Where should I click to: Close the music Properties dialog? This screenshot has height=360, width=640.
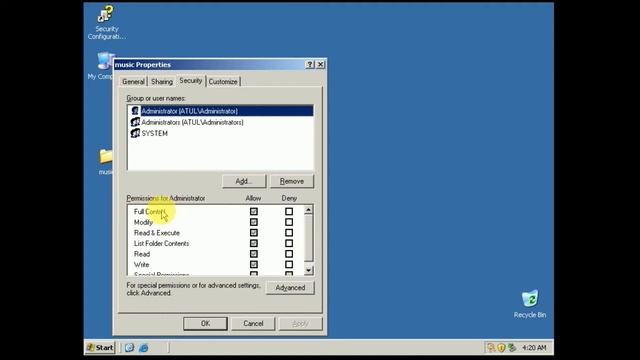tap(321, 64)
